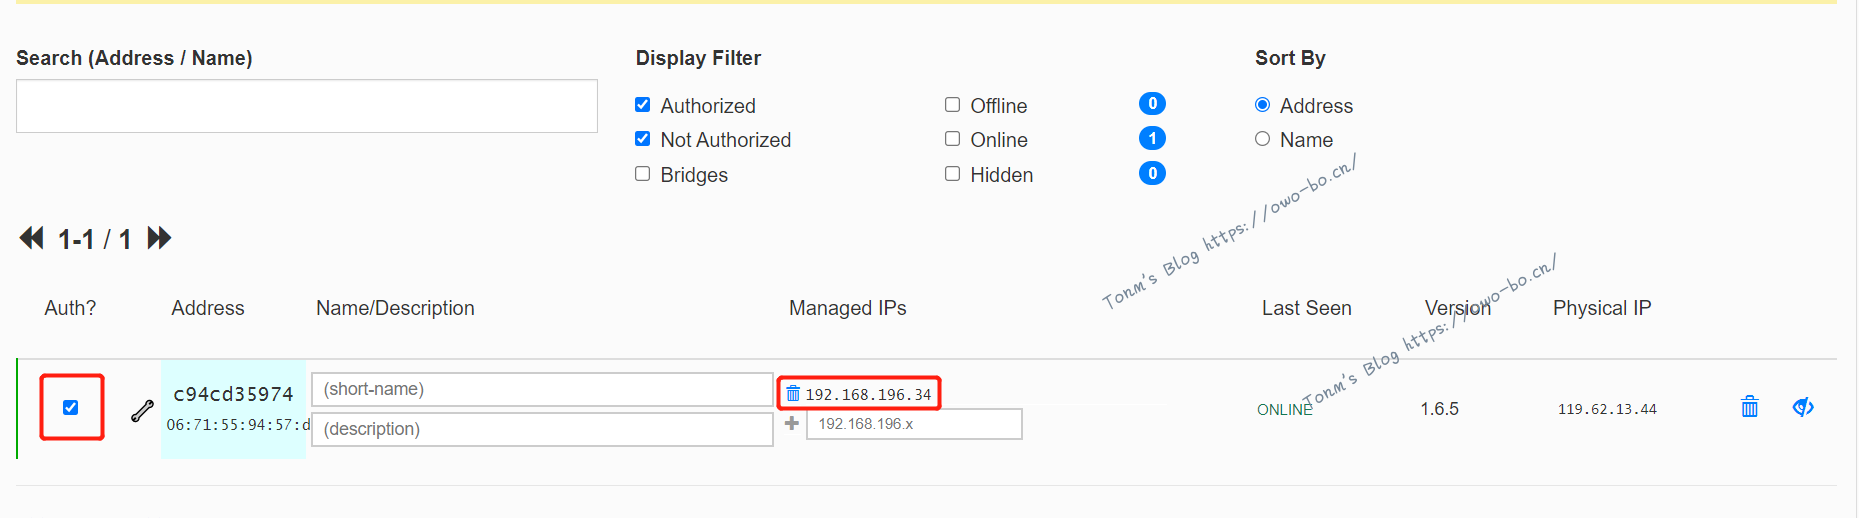This screenshot has width=1859, height=518.
Task: Enable the Offline display filter
Action: click(953, 105)
